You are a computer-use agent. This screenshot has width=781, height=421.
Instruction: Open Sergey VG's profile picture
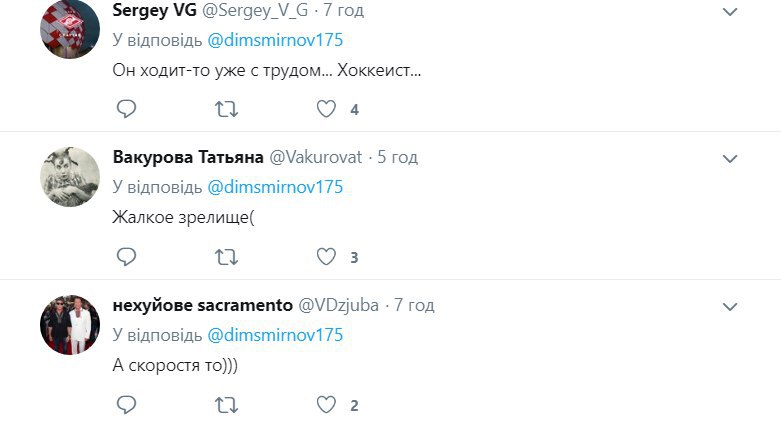point(68,30)
